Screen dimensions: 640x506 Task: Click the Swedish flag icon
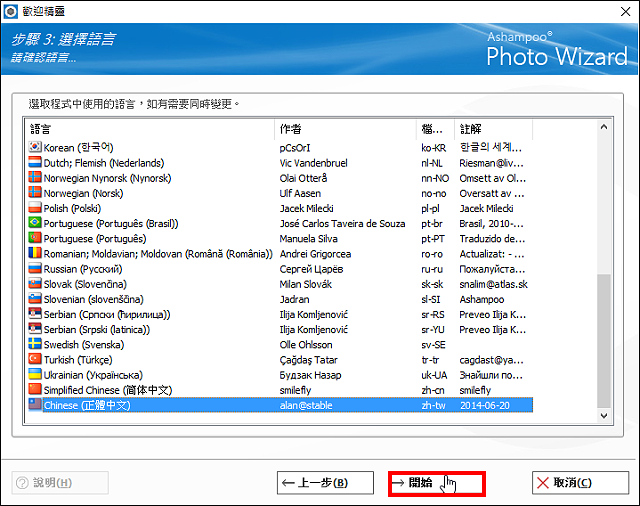tap(35, 343)
